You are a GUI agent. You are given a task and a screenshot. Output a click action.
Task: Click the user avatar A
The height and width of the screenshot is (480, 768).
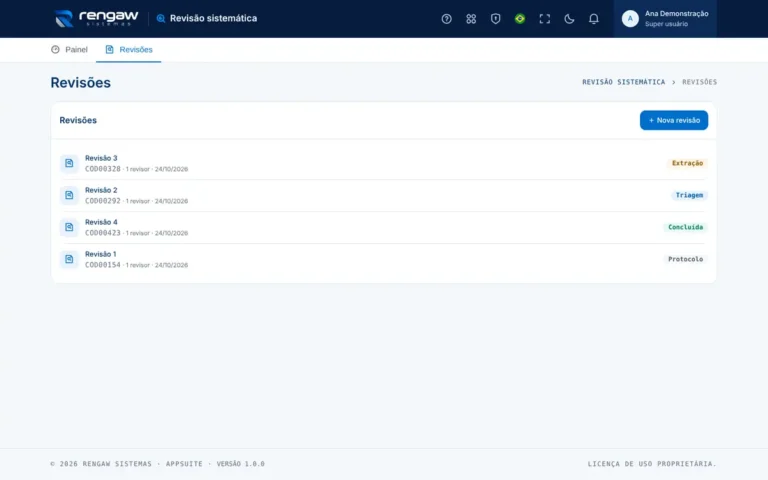pyautogui.click(x=630, y=19)
